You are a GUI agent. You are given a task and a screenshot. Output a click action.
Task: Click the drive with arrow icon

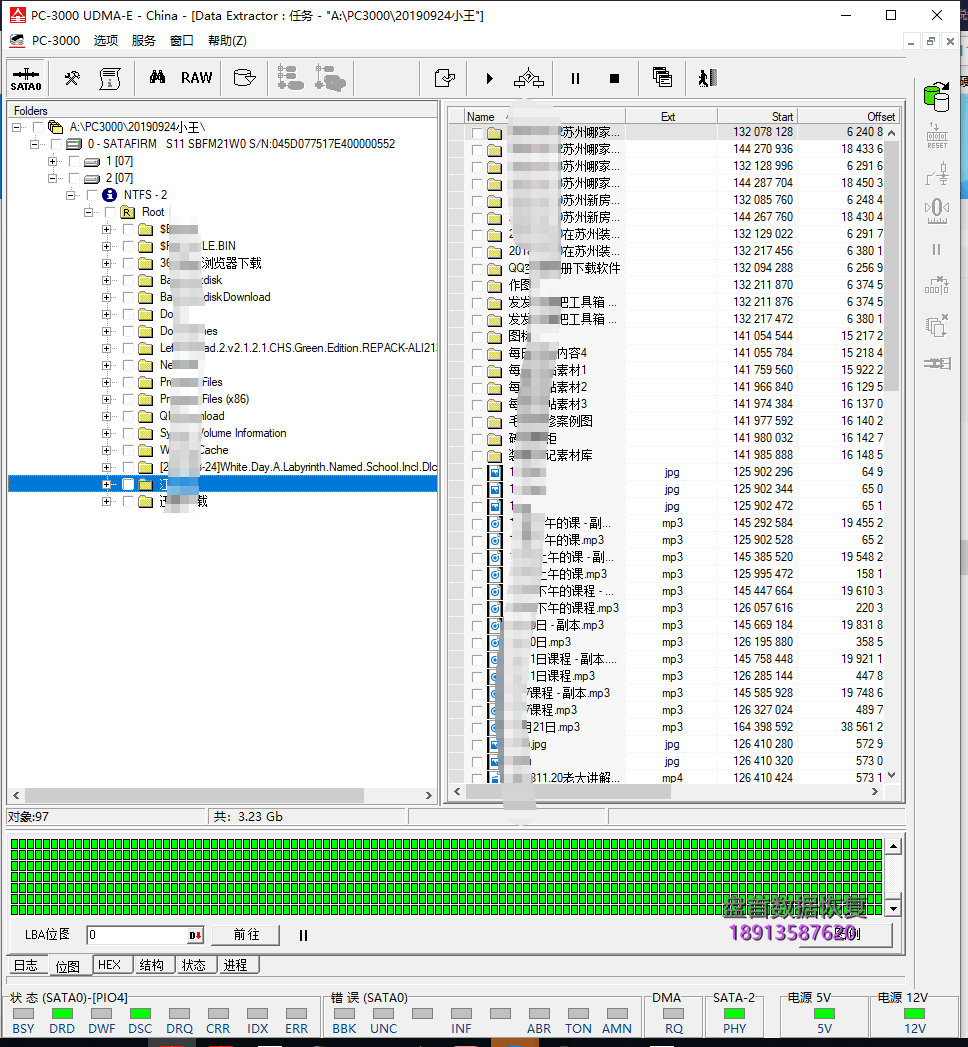(245, 78)
